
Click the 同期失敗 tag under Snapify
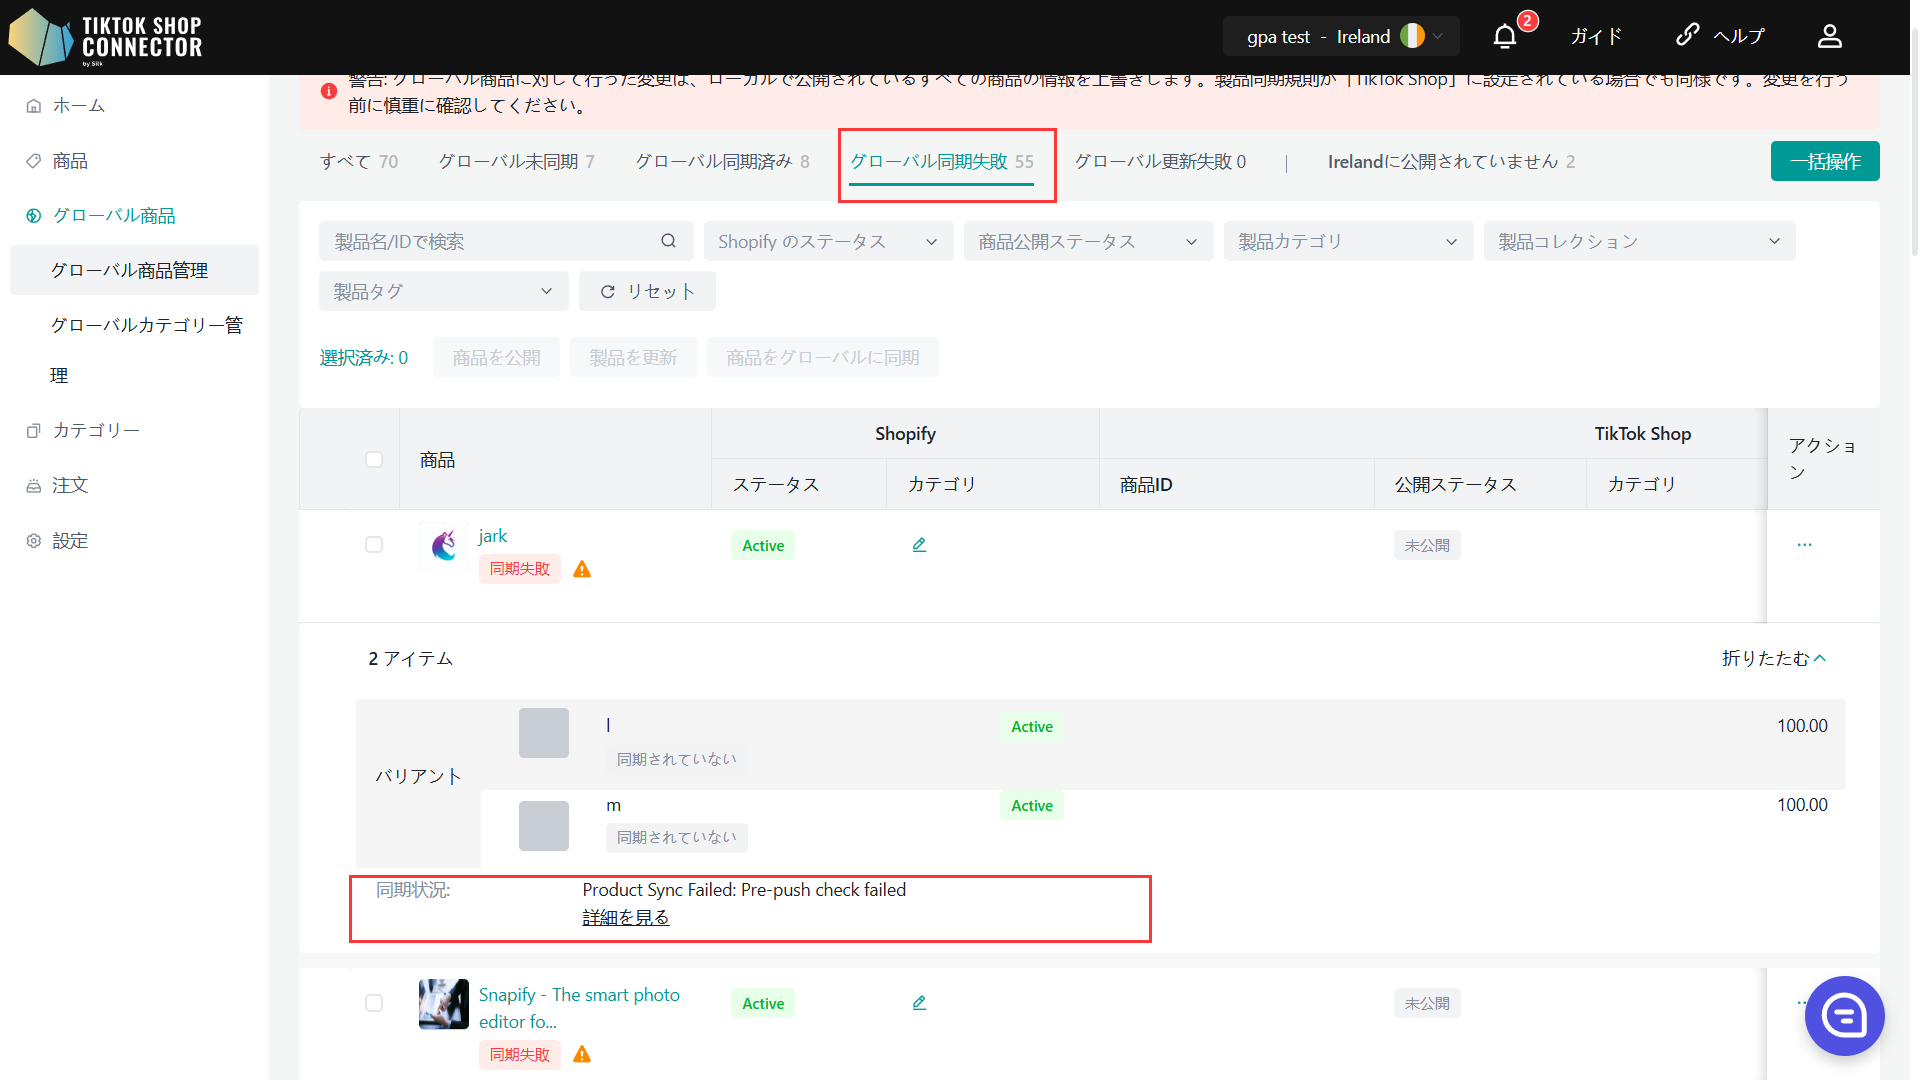tap(519, 1054)
